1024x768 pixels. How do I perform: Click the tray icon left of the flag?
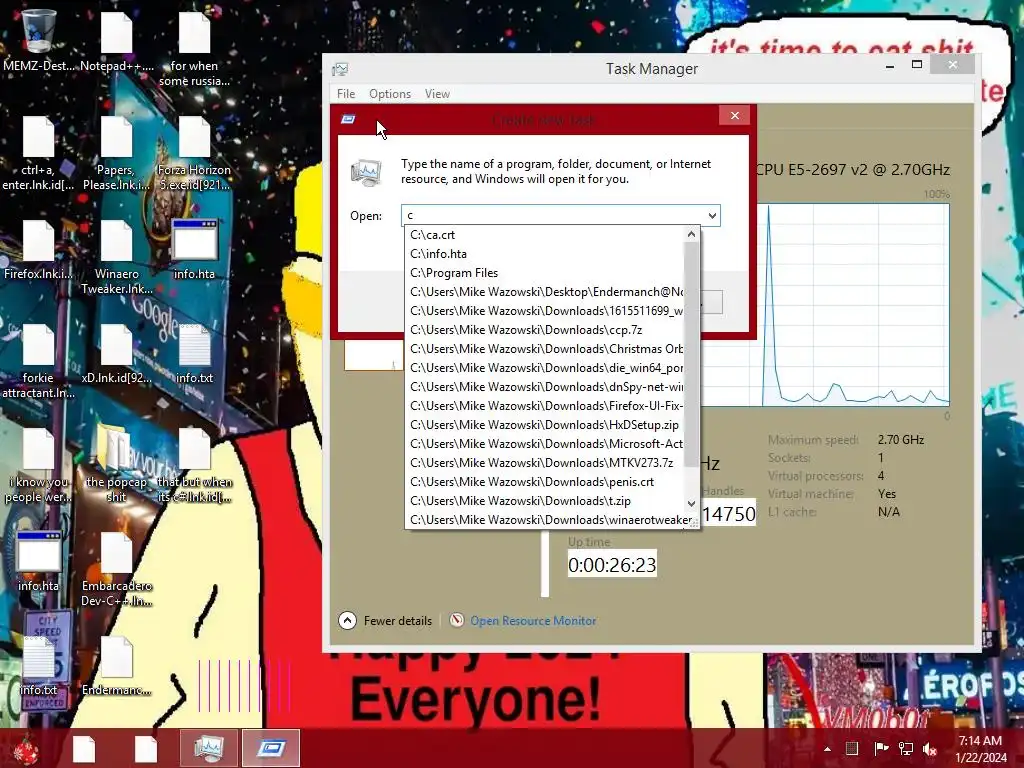pos(852,748)
